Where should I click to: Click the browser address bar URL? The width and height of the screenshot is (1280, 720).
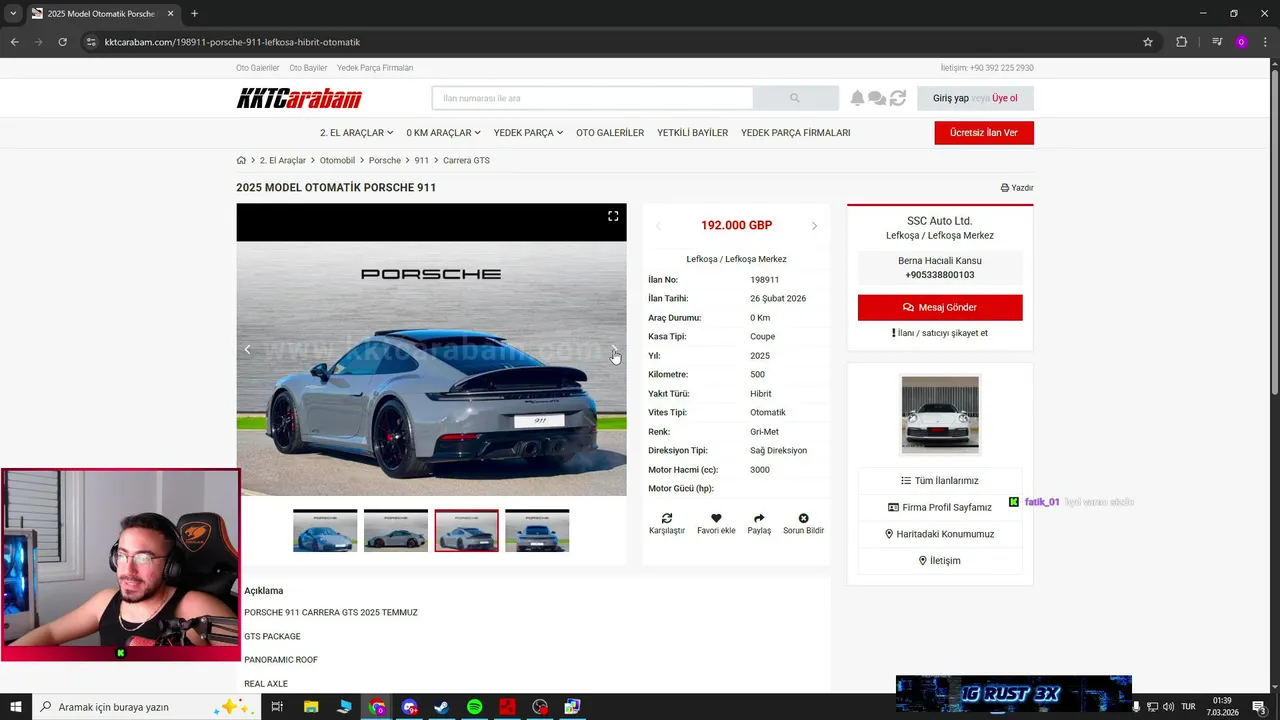coord(232,42)
